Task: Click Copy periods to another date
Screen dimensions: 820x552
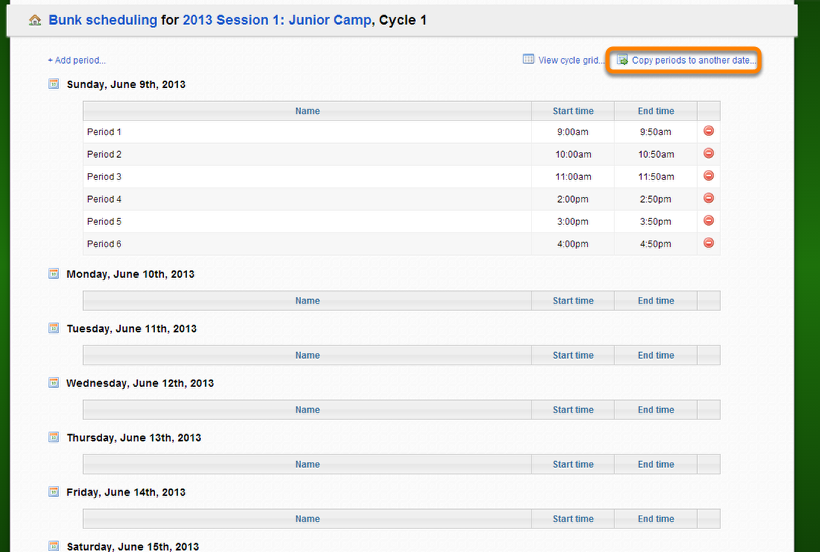Action: tap(693, 61)
